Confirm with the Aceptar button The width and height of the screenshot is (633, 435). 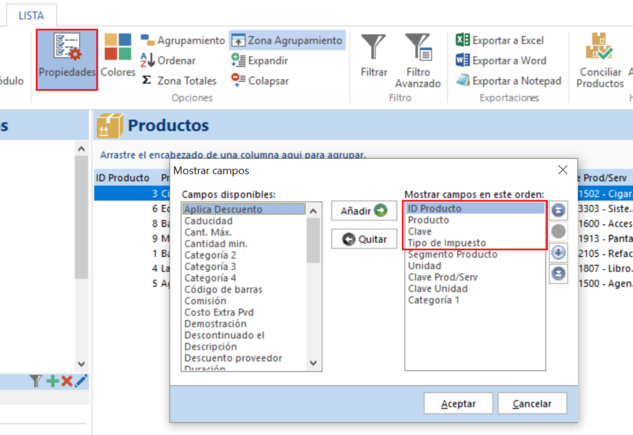[458, 403]
